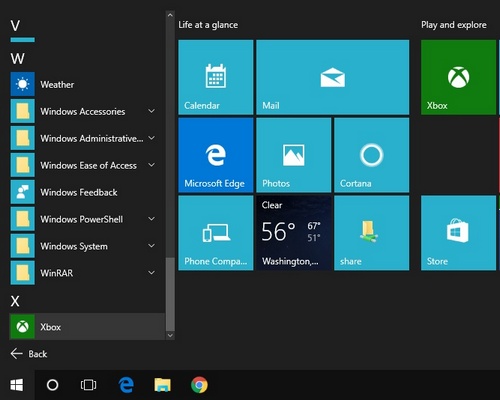The width and height of the screenshot is (500, 400).
Task: Open the Store tile
Action: [458, 233]
